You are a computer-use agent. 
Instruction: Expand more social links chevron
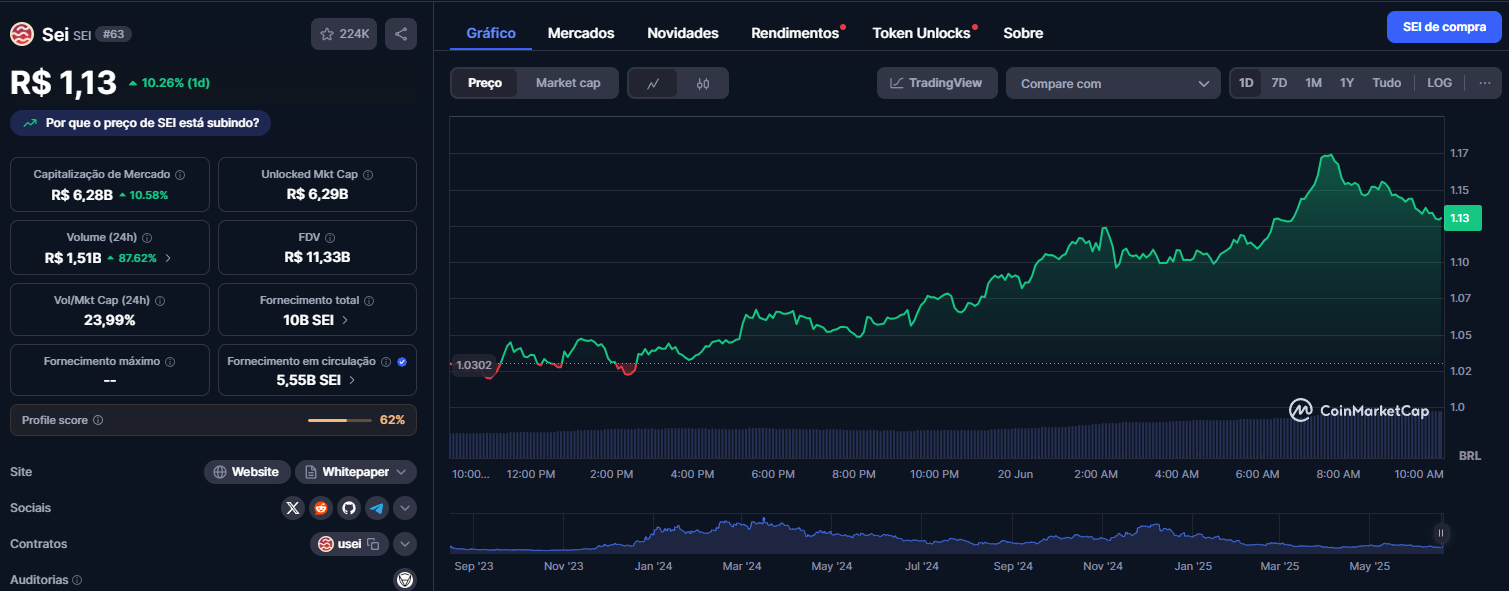pos(405,508)
